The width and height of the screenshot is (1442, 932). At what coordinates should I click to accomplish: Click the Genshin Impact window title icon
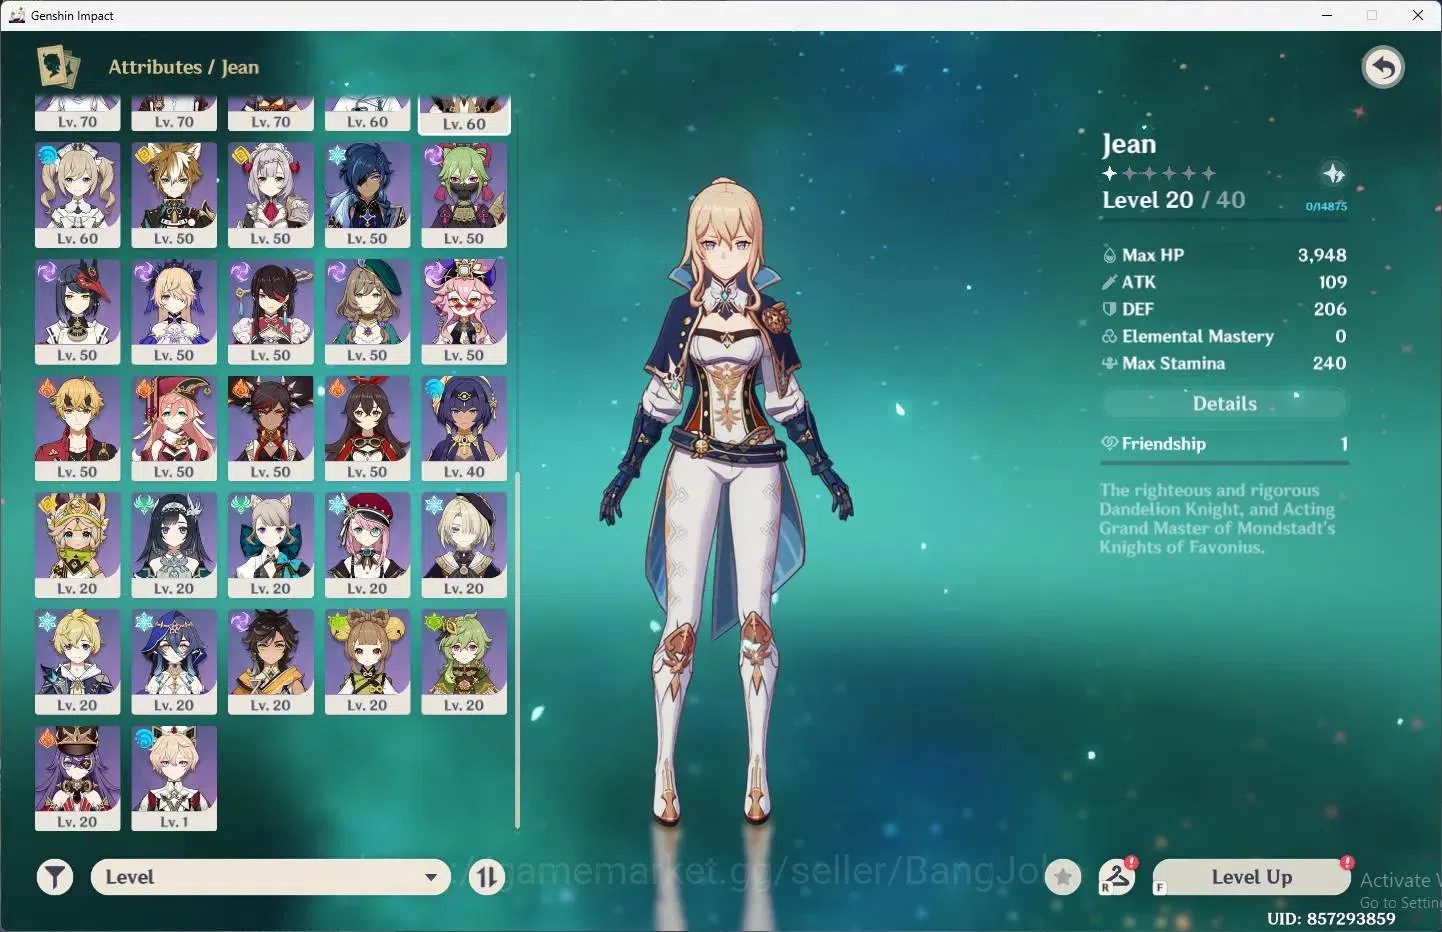coord(17,15)
